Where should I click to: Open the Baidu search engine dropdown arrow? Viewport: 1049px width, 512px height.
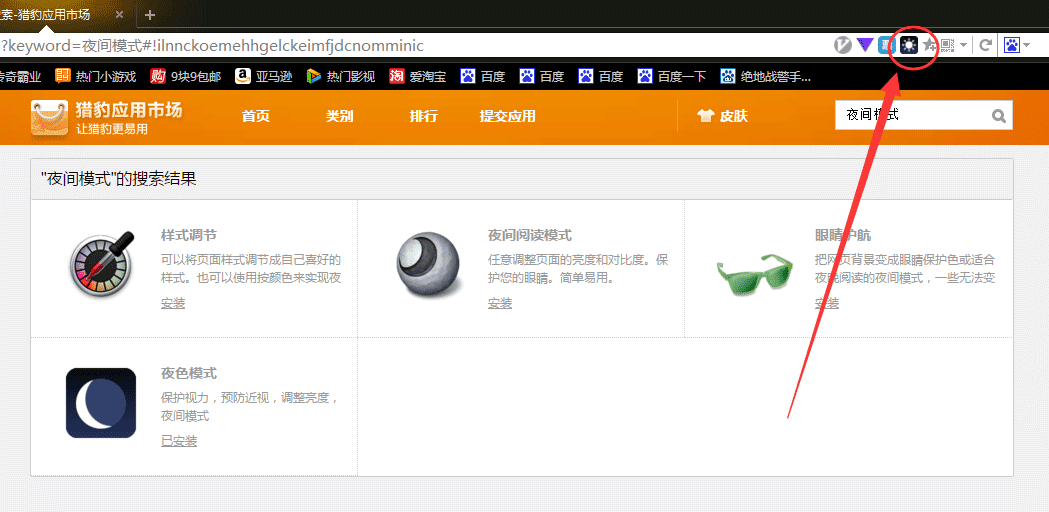(1026, 46)
